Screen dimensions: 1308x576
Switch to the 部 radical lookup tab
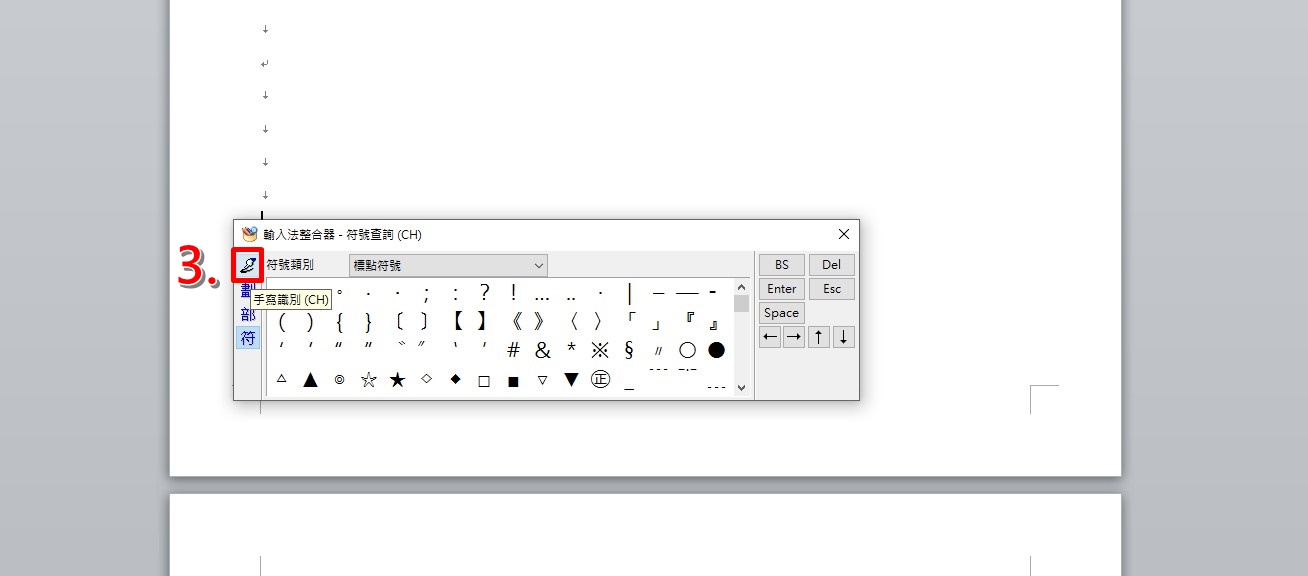(x=248, y=314)
